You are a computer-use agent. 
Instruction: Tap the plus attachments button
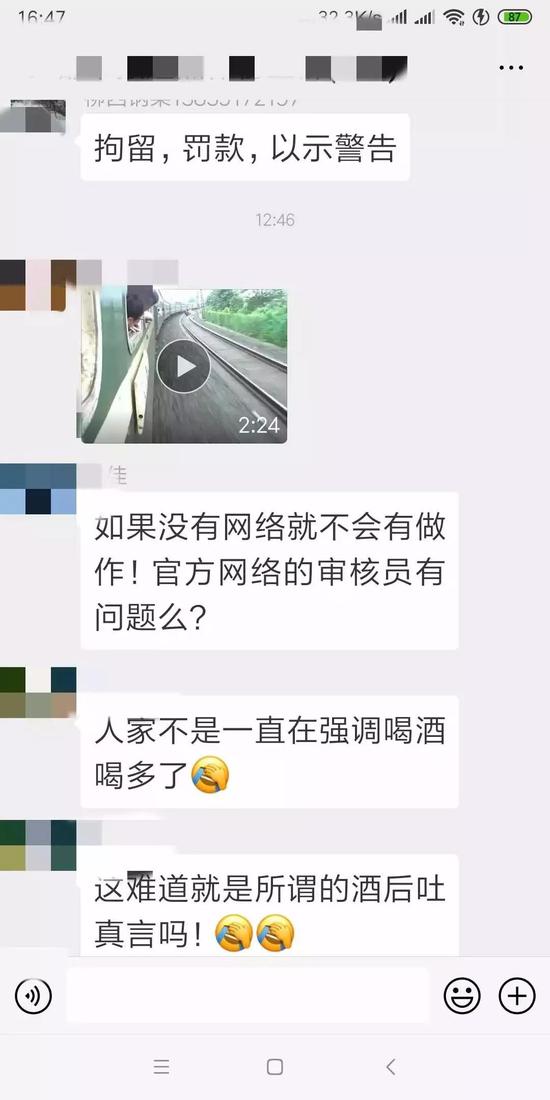[517, 995]
